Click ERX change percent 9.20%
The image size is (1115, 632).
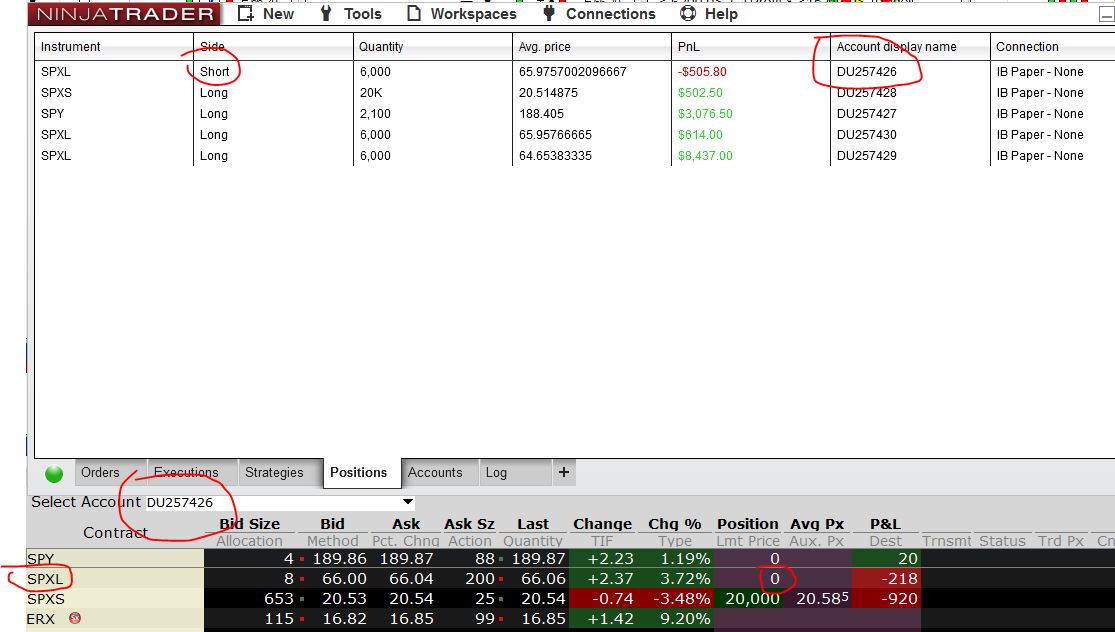tap(685, 618)
